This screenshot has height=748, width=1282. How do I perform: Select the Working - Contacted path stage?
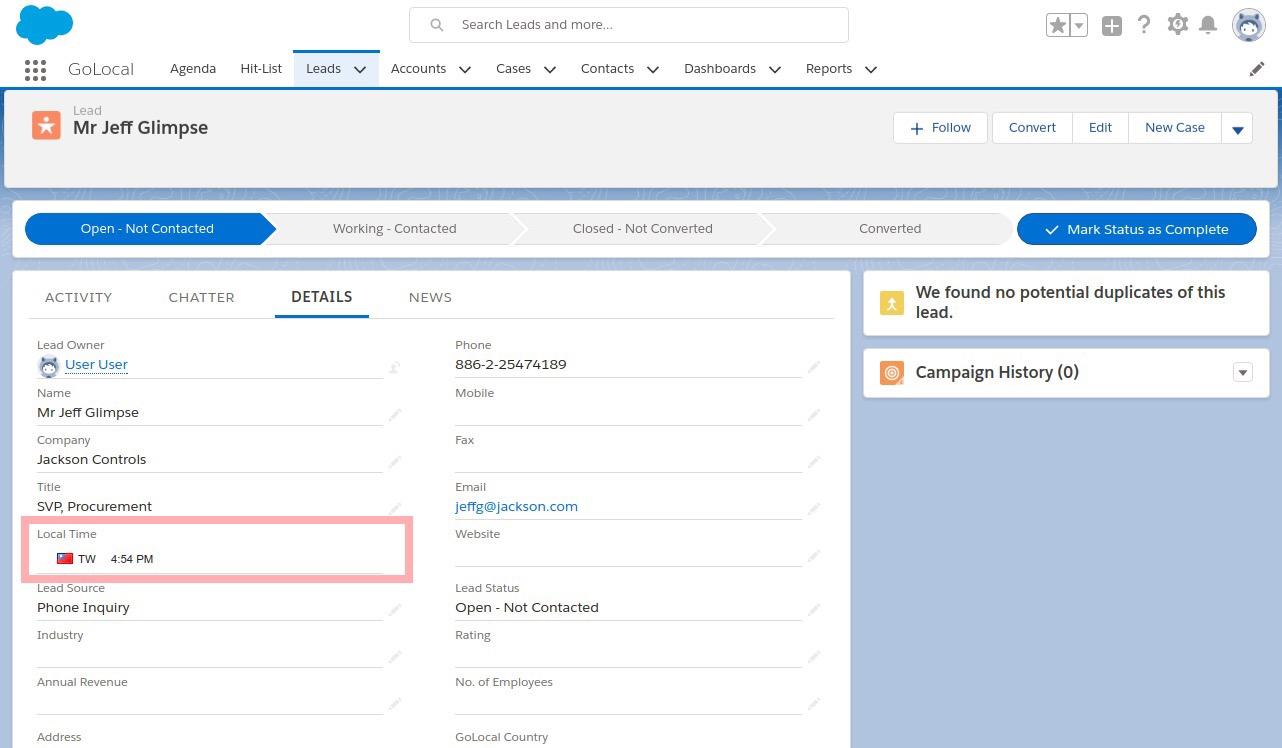(394, 229)
